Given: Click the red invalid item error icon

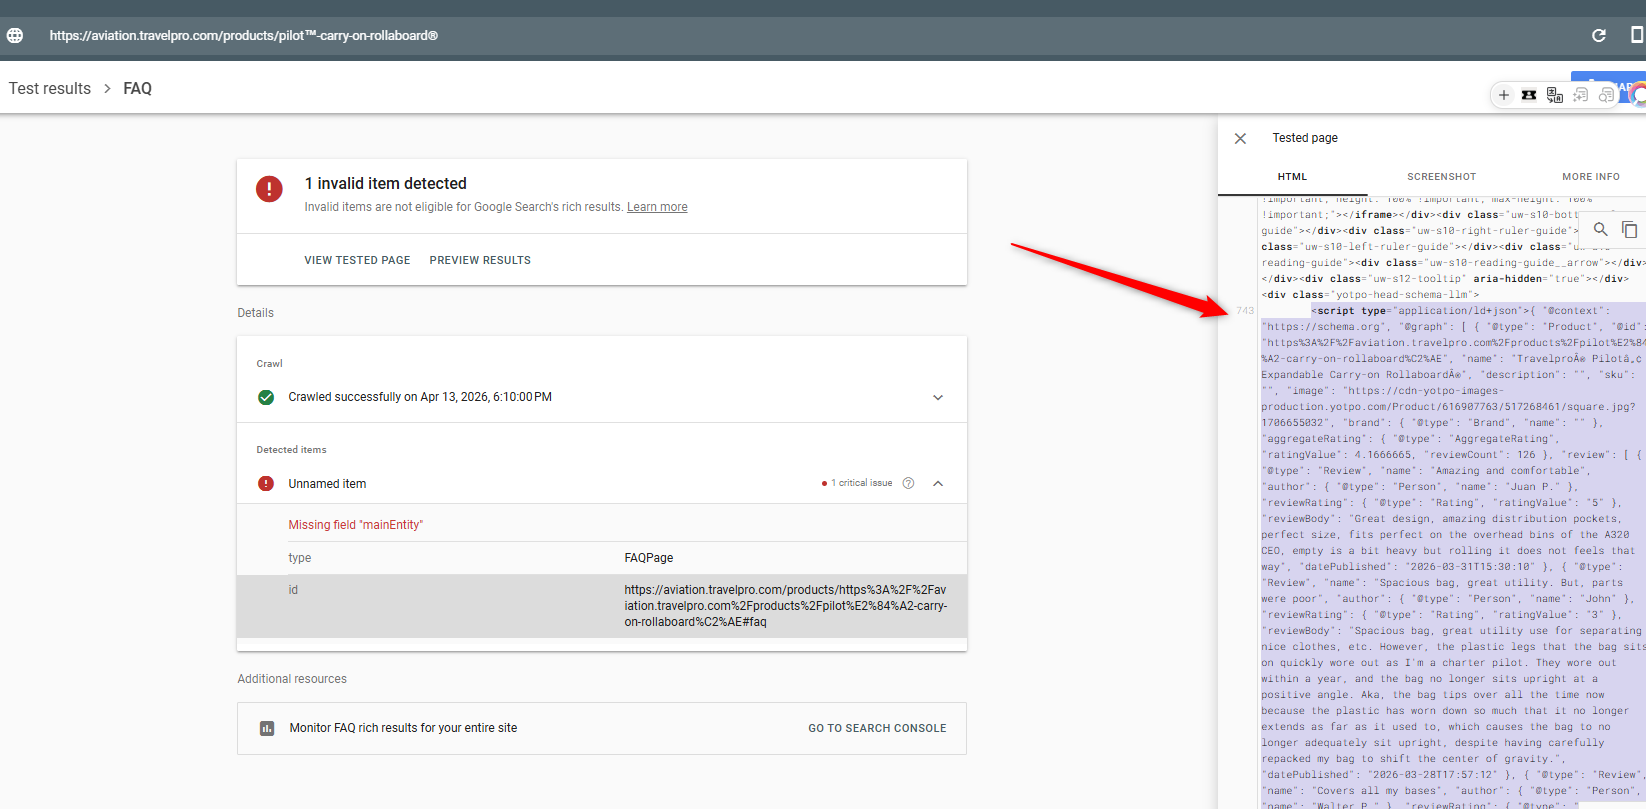Looking at the screenshot, I should coord(269,189).
